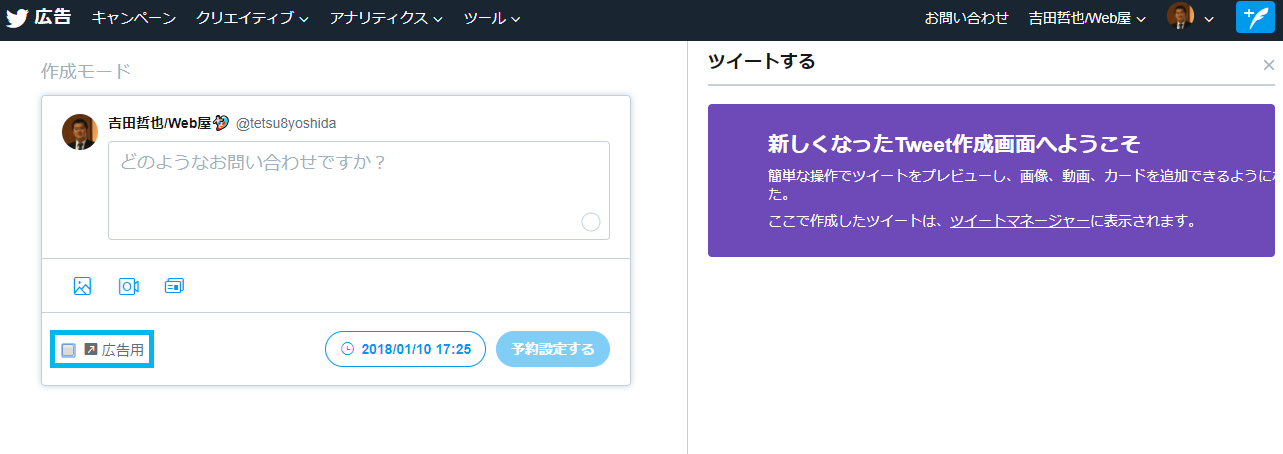Image resolution: width=1283 pixels, height=454 pixels.
Task: Click the add video icon
Action: coord(129,286)
